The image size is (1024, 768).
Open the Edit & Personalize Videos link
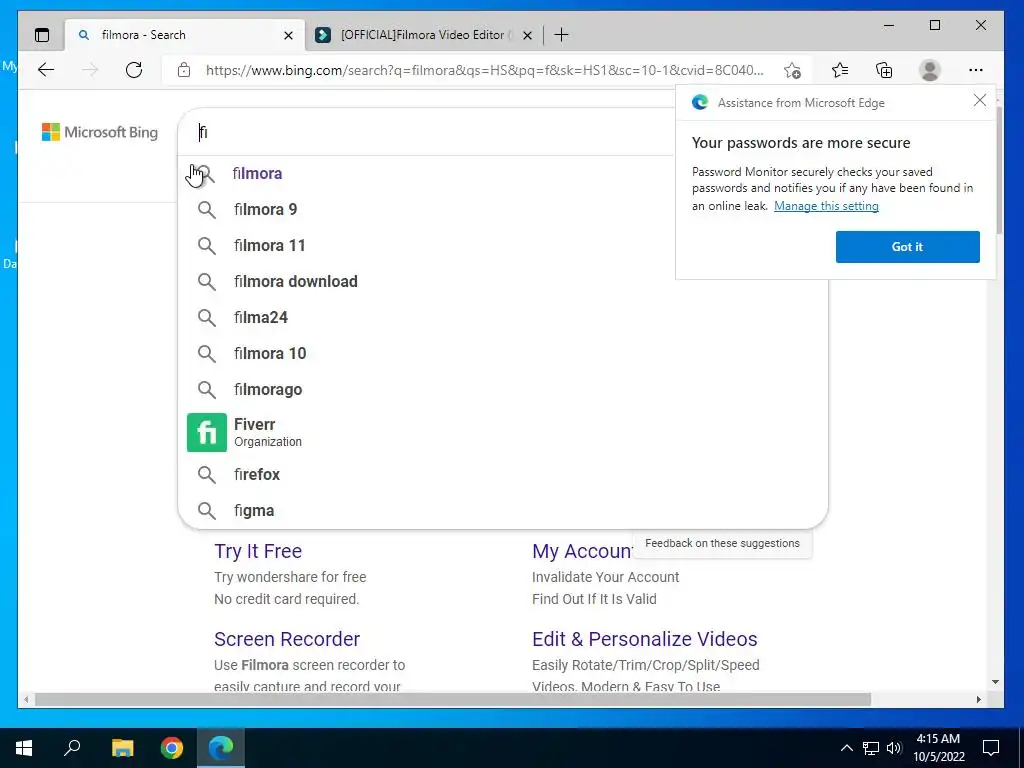point(645,639)
